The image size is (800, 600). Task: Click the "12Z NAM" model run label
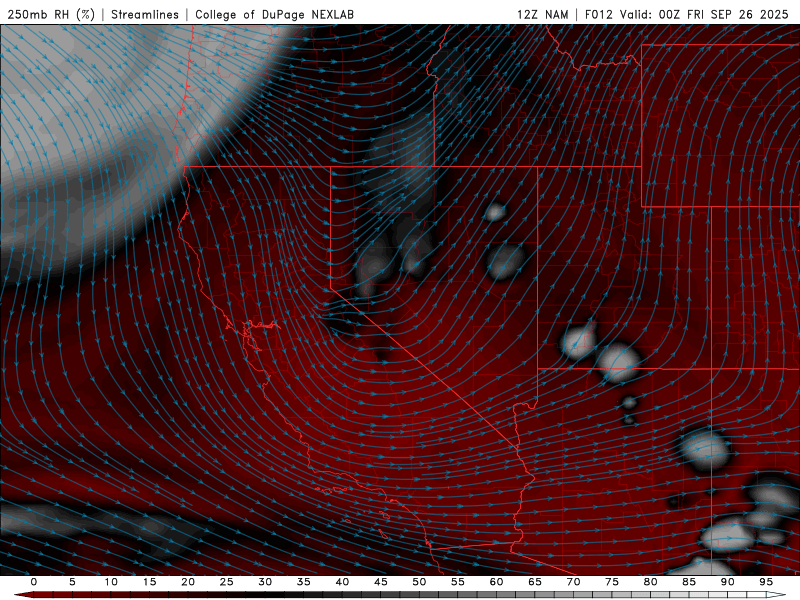point(543,14)
